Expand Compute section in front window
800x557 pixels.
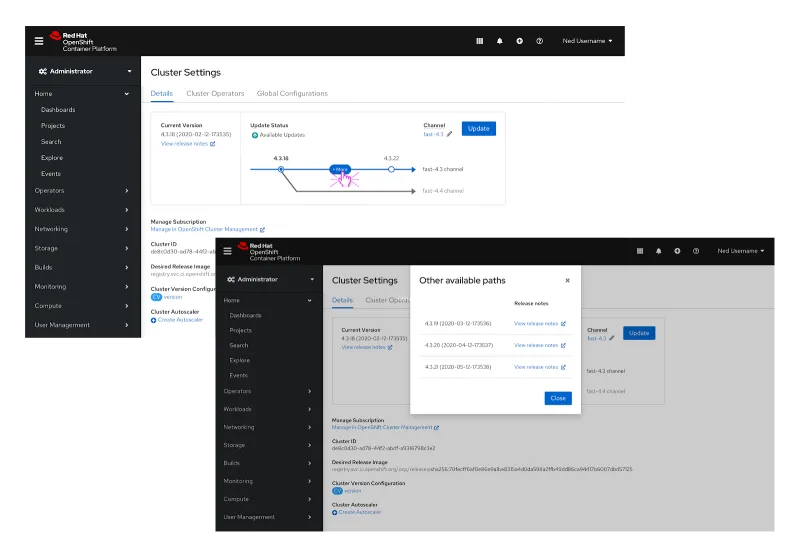pyautogui.click(x=268, y=499)
